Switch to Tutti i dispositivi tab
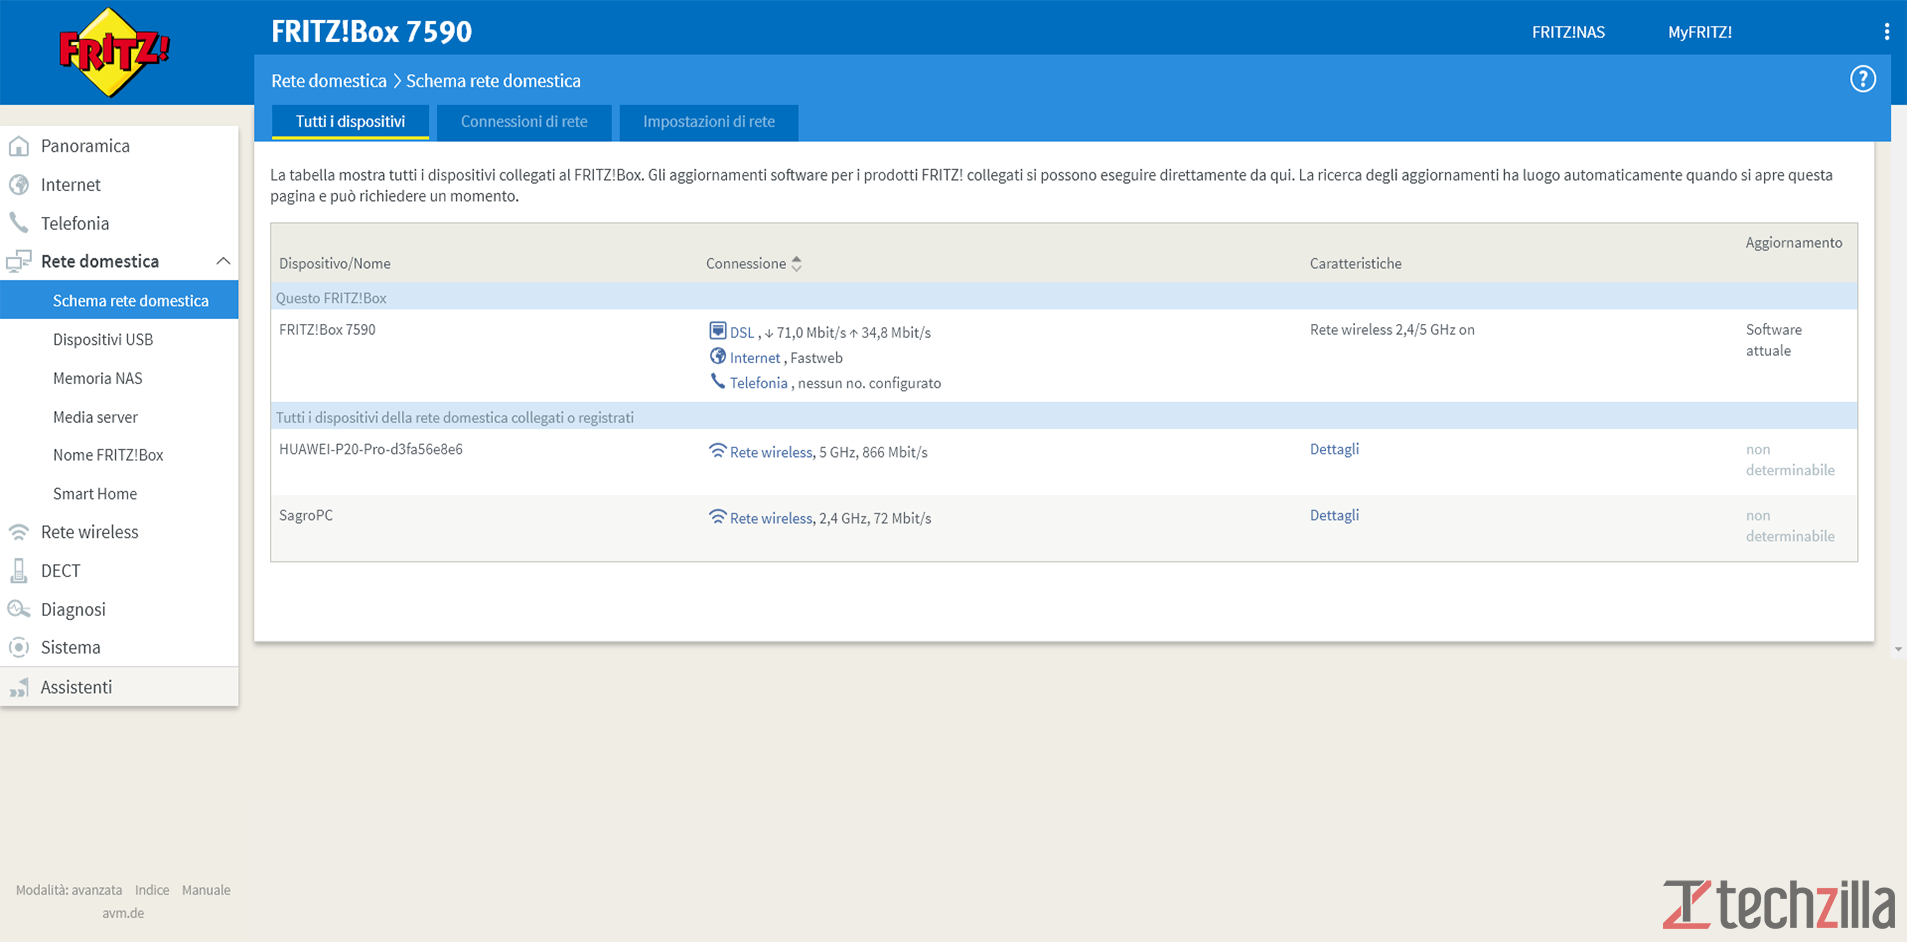The width and height of the screenshot is (1907, 942). coord(350,122)
